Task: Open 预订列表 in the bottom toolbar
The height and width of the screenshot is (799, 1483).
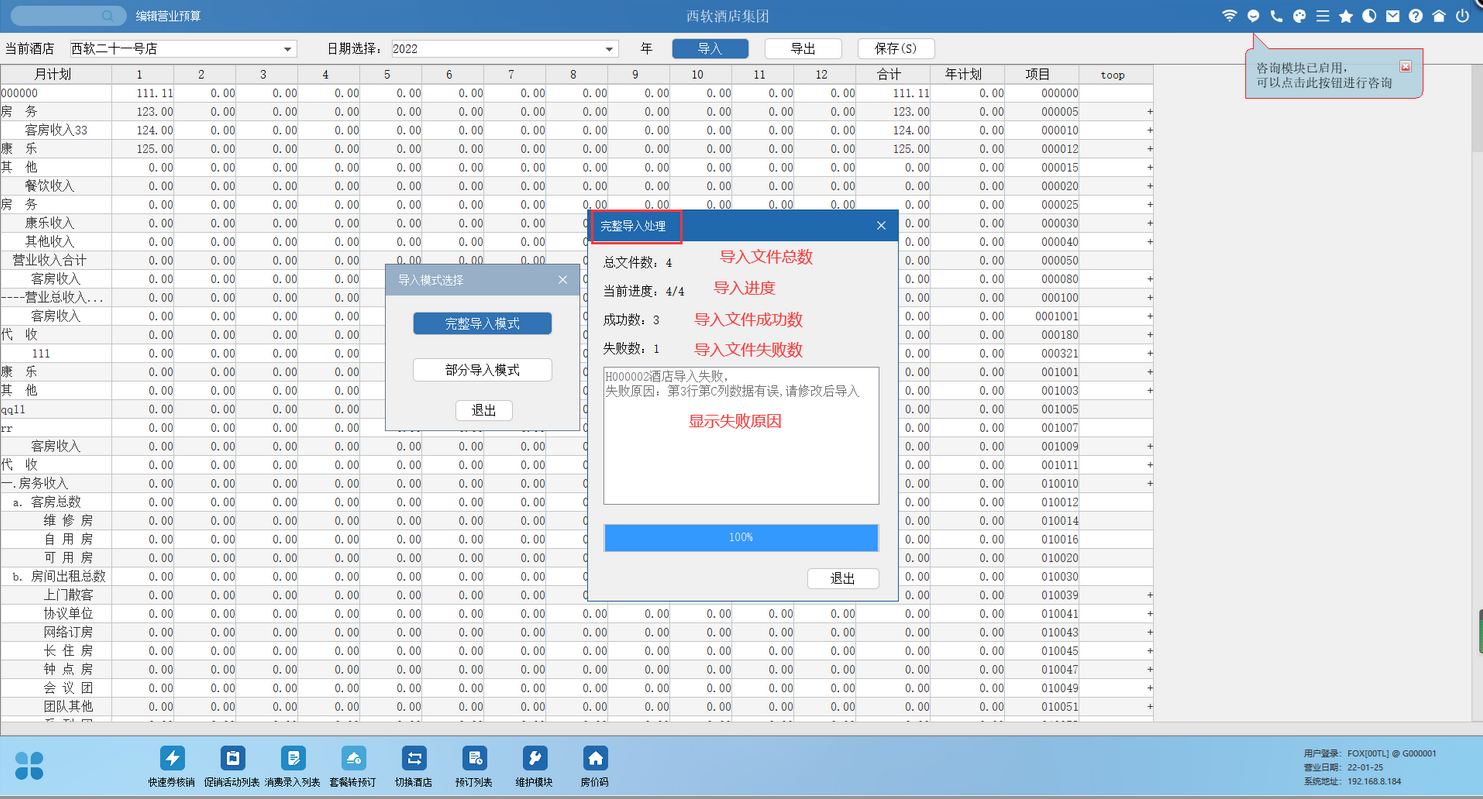Action: (x=474, y=766)
